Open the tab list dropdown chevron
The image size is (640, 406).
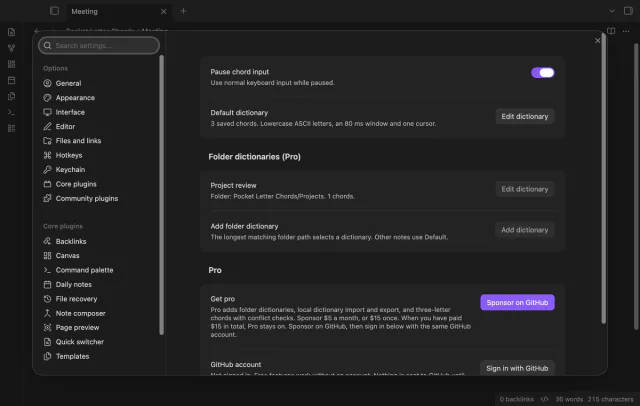click(612, 11)
